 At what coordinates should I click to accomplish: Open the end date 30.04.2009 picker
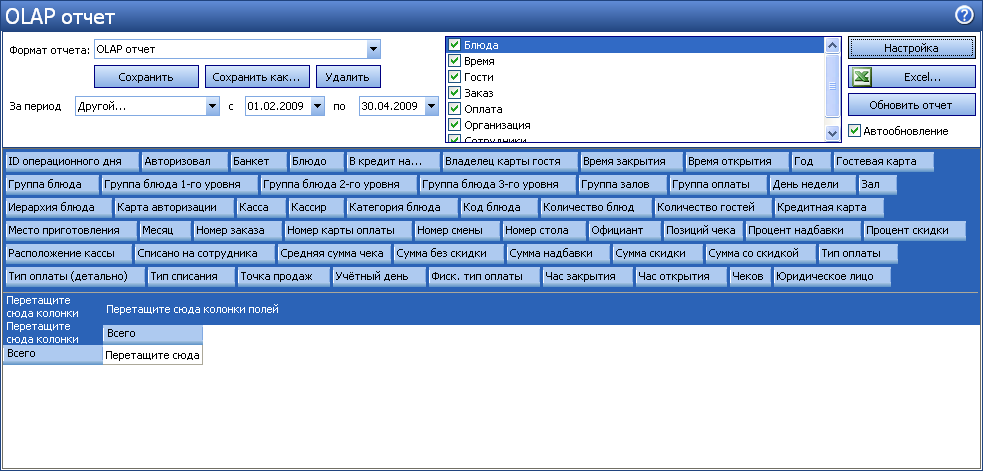(x=431, y=107)
